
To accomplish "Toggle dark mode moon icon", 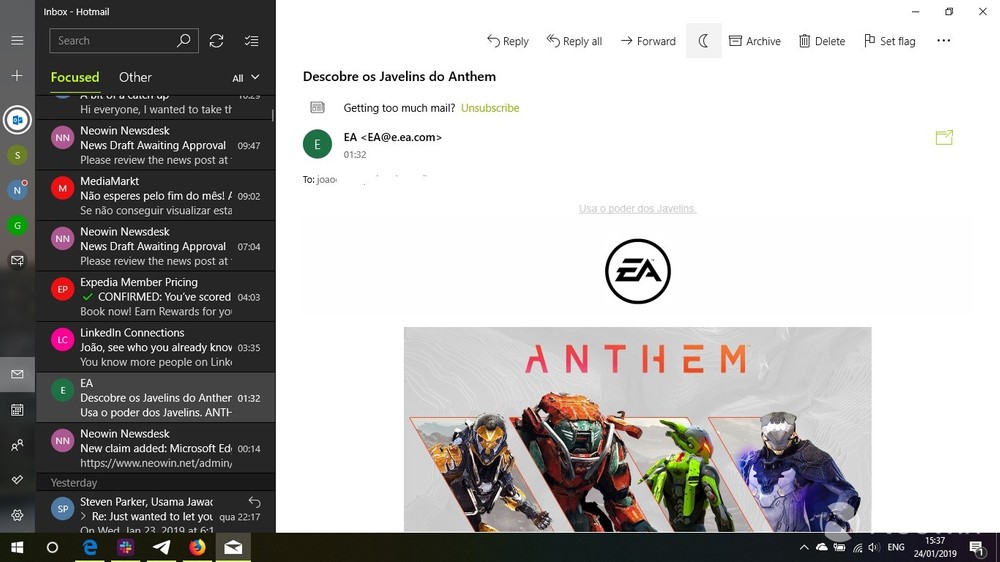I will 703,41.
